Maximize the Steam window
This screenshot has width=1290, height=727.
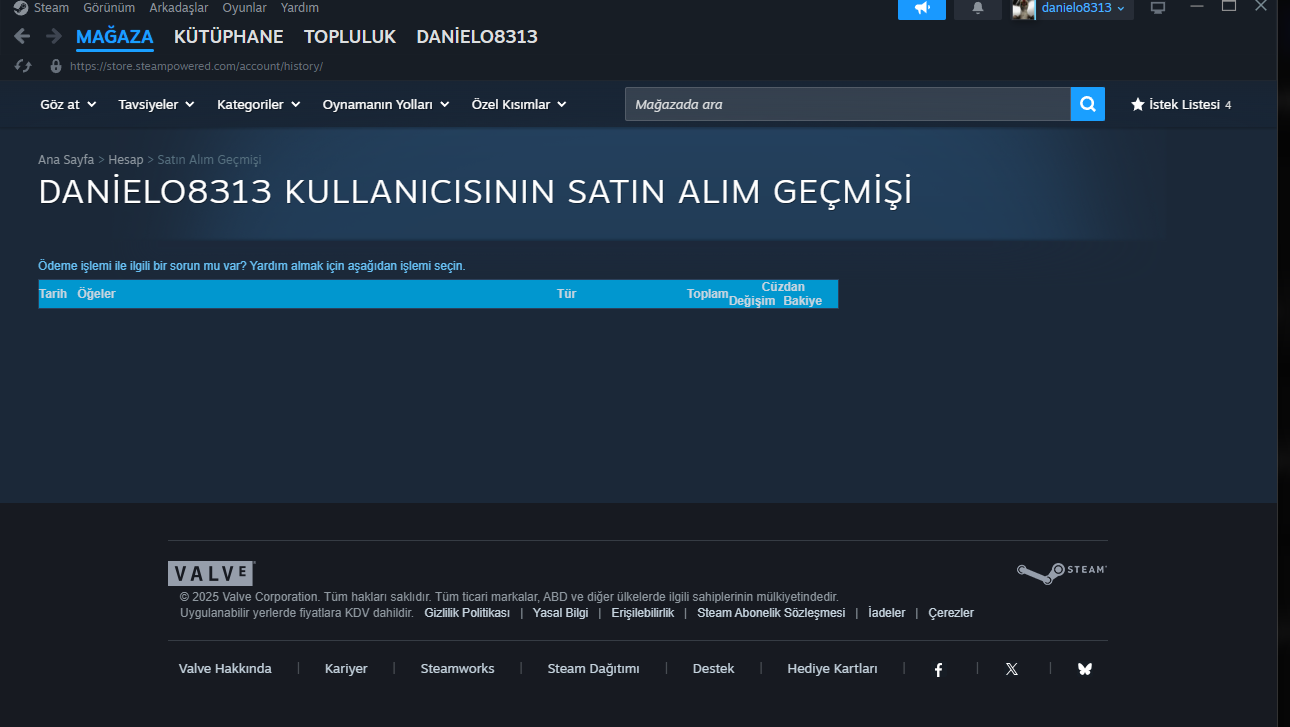click(x=1229, y=6)
